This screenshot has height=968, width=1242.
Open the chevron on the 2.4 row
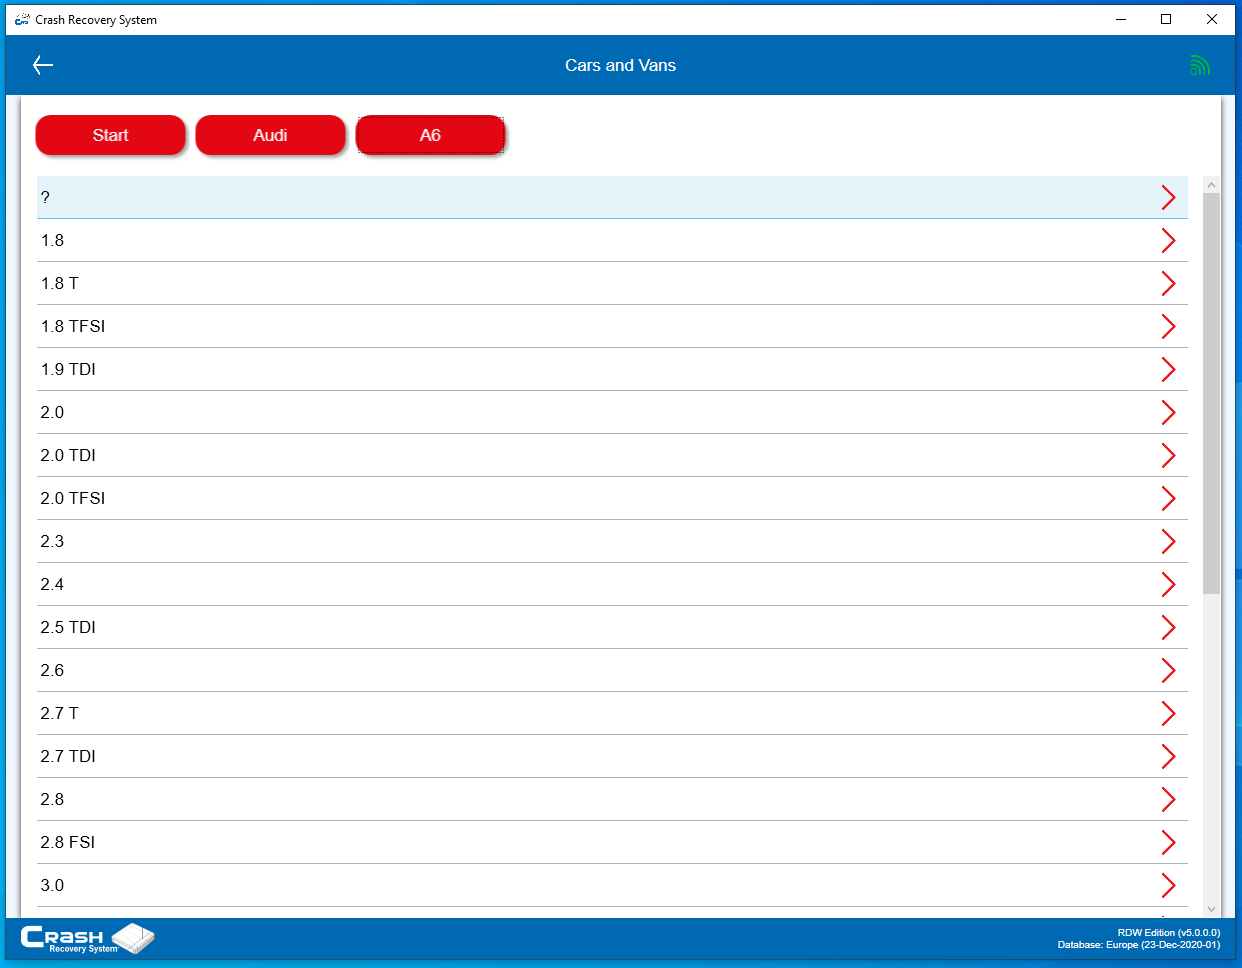[1168, 584]
